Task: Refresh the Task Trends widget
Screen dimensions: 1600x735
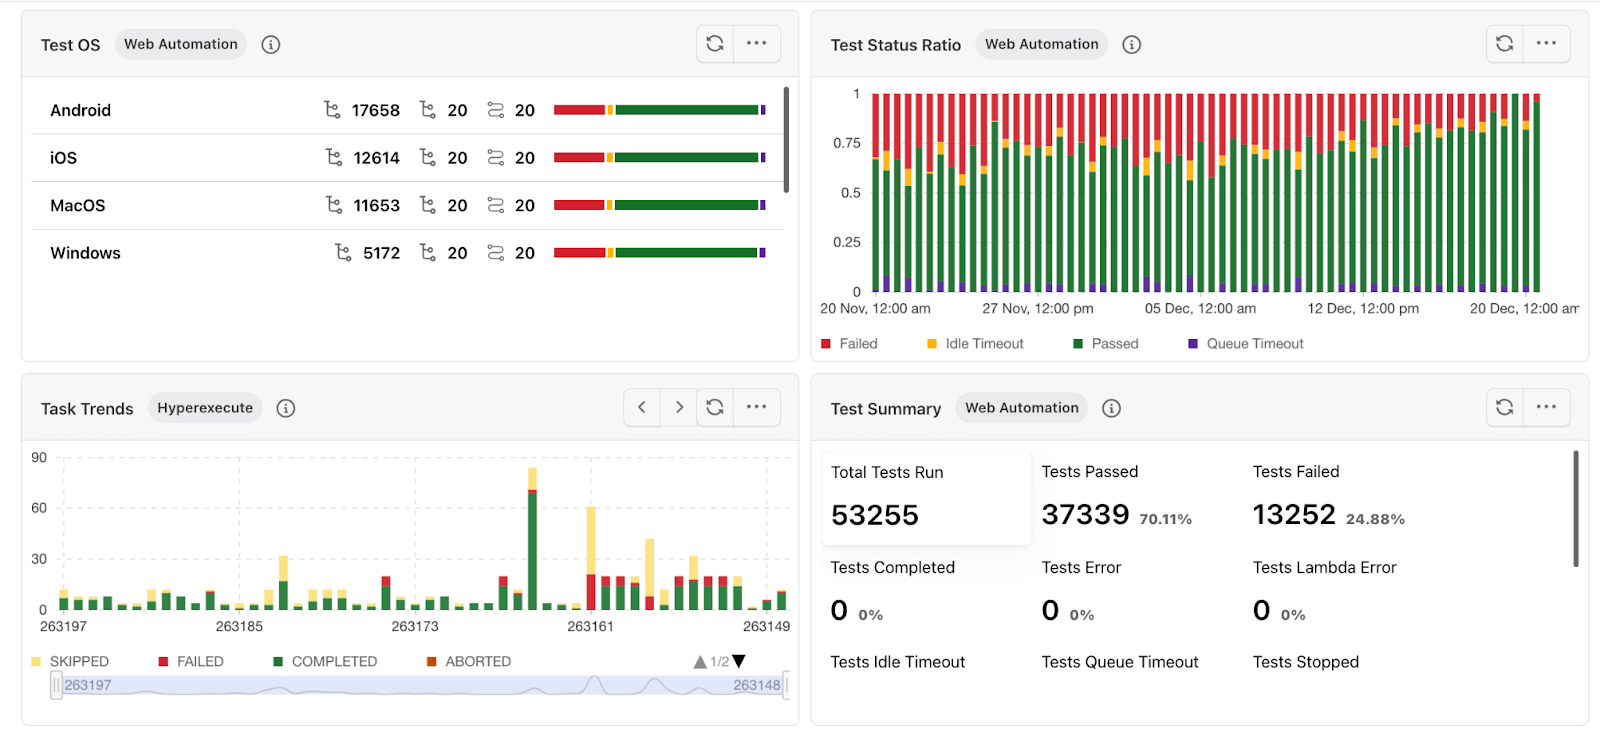Action: click(x=715, y=407)
